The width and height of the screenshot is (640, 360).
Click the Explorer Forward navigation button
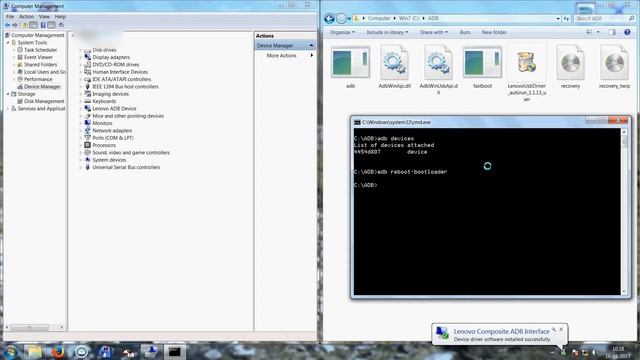(x=341, y=18)
